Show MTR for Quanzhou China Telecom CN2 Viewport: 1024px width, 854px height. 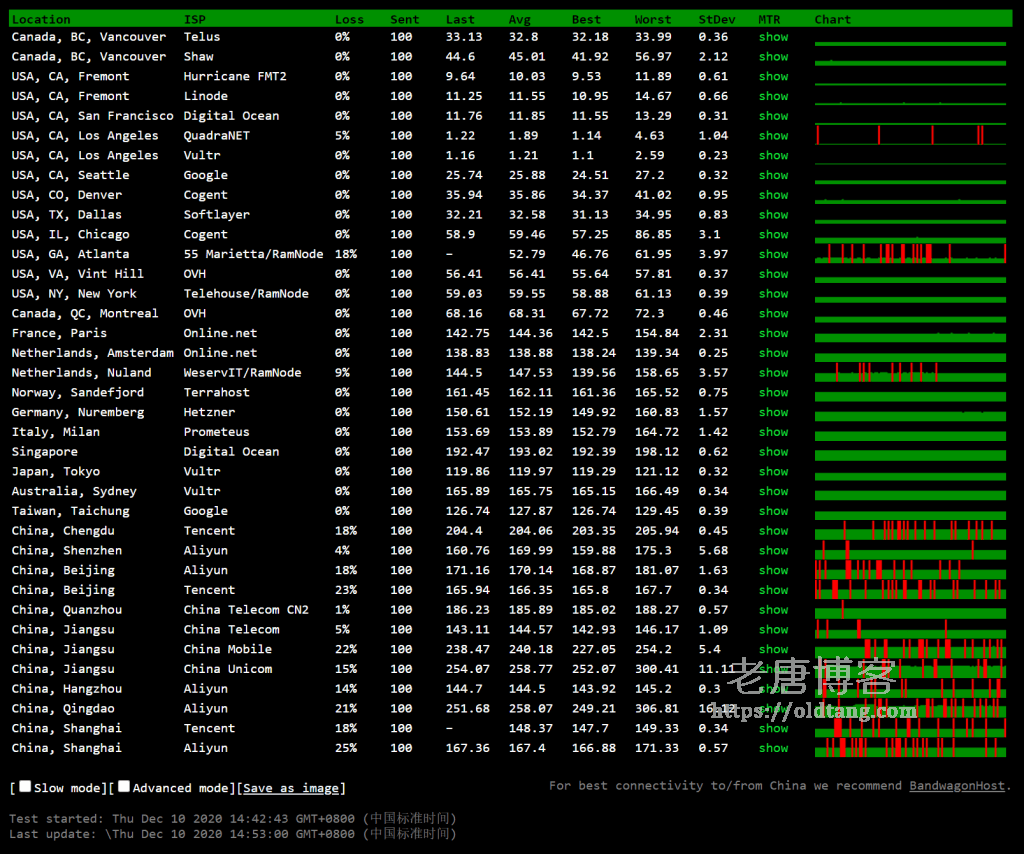(x=773, y=610)
